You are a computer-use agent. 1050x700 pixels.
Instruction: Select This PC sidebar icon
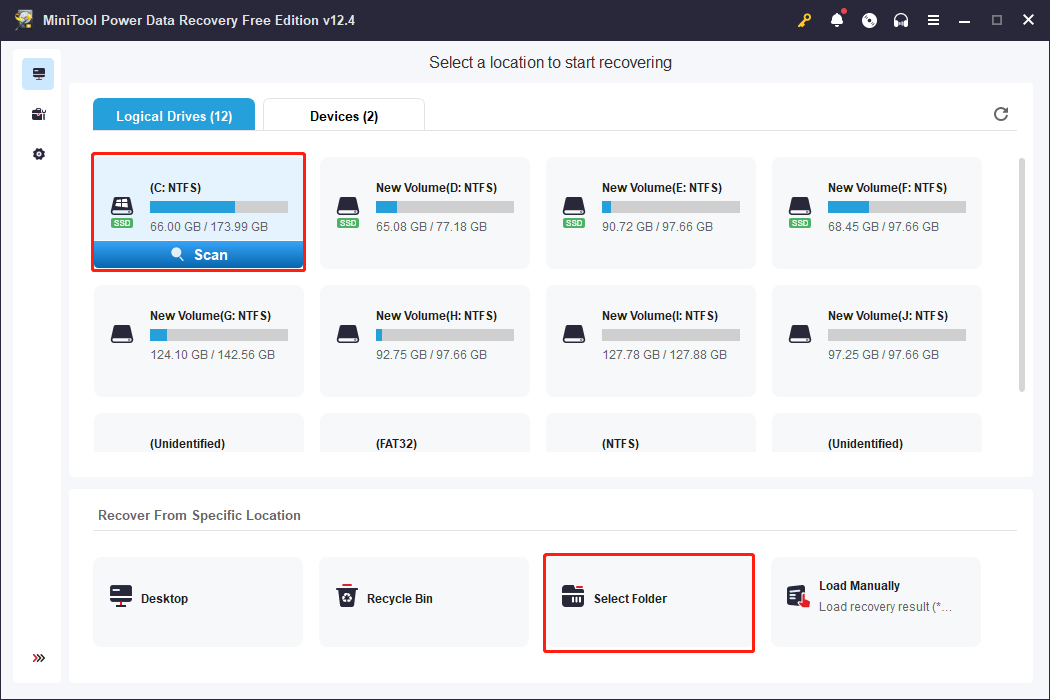click(x=38, y=74)
